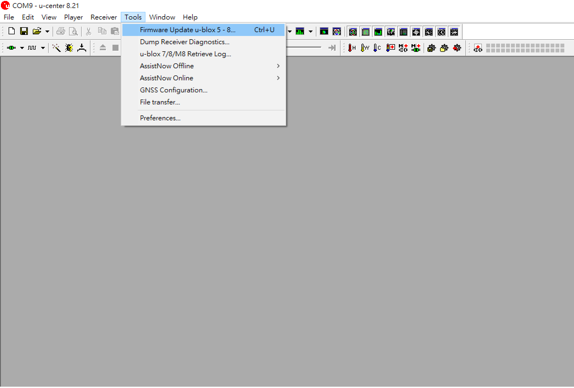Open dropdown arrow right of histogram view icon
The image size is (574, 388).
click(310, 31)
